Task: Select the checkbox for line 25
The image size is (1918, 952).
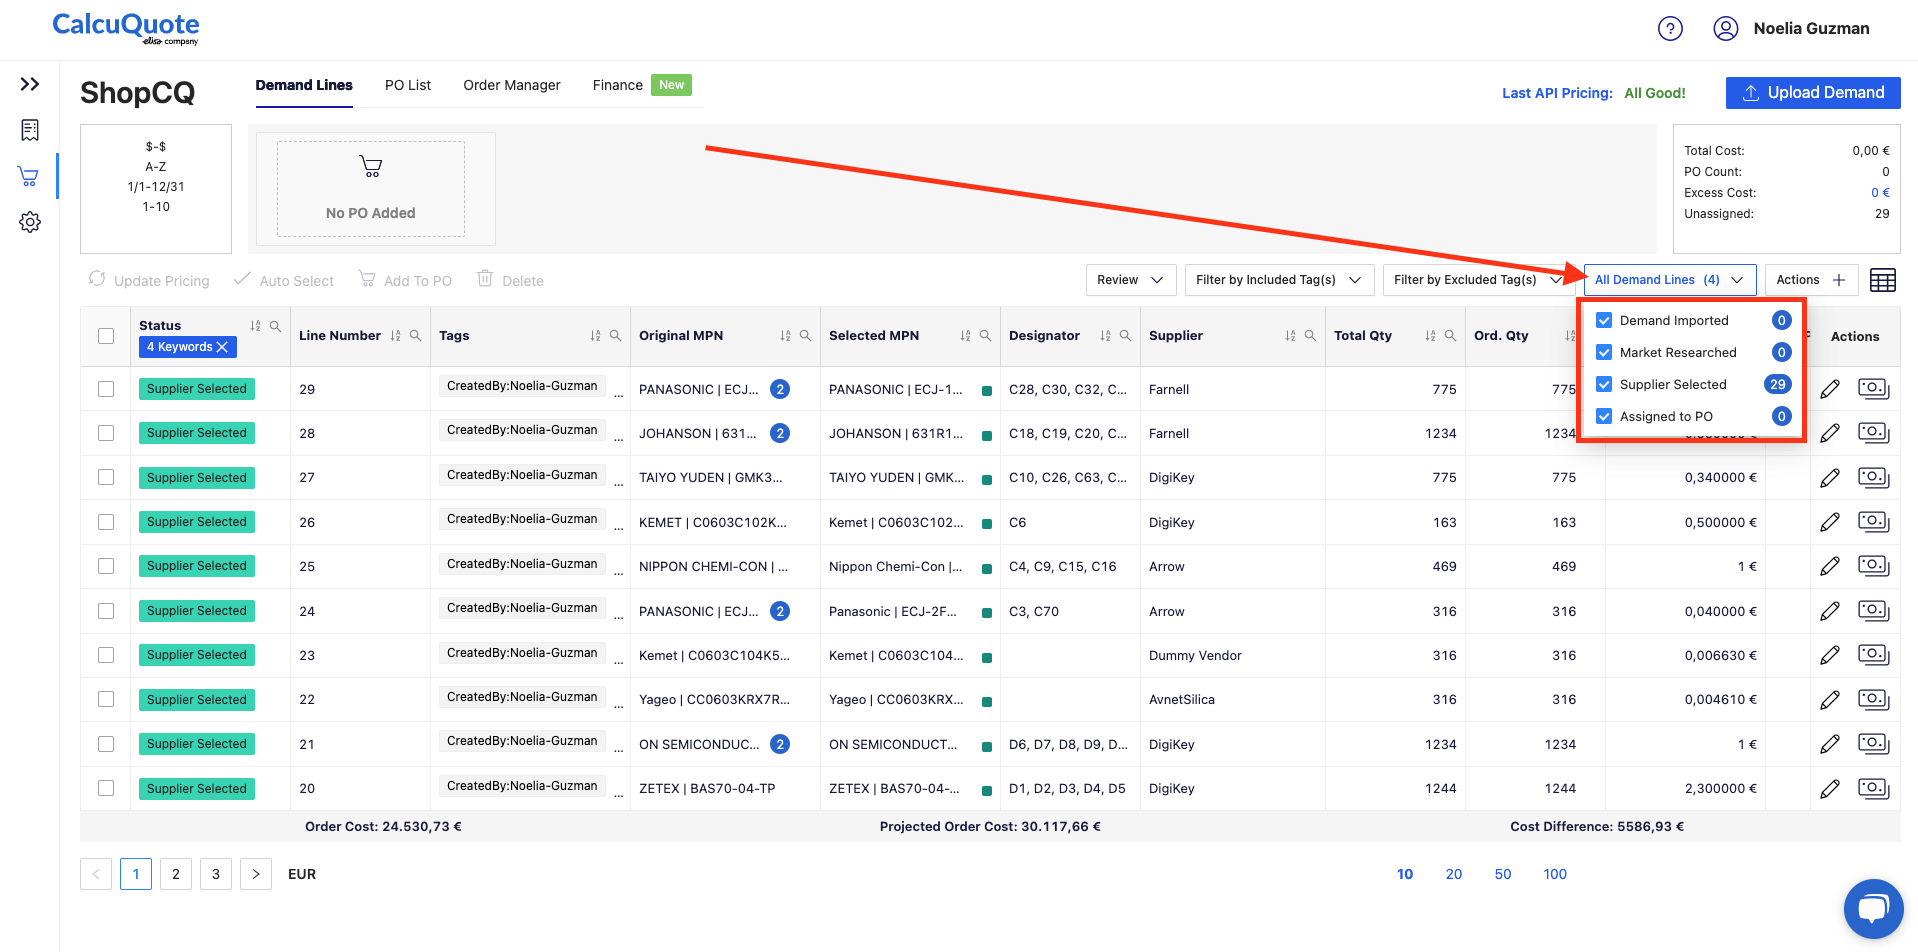Action: 106,566
